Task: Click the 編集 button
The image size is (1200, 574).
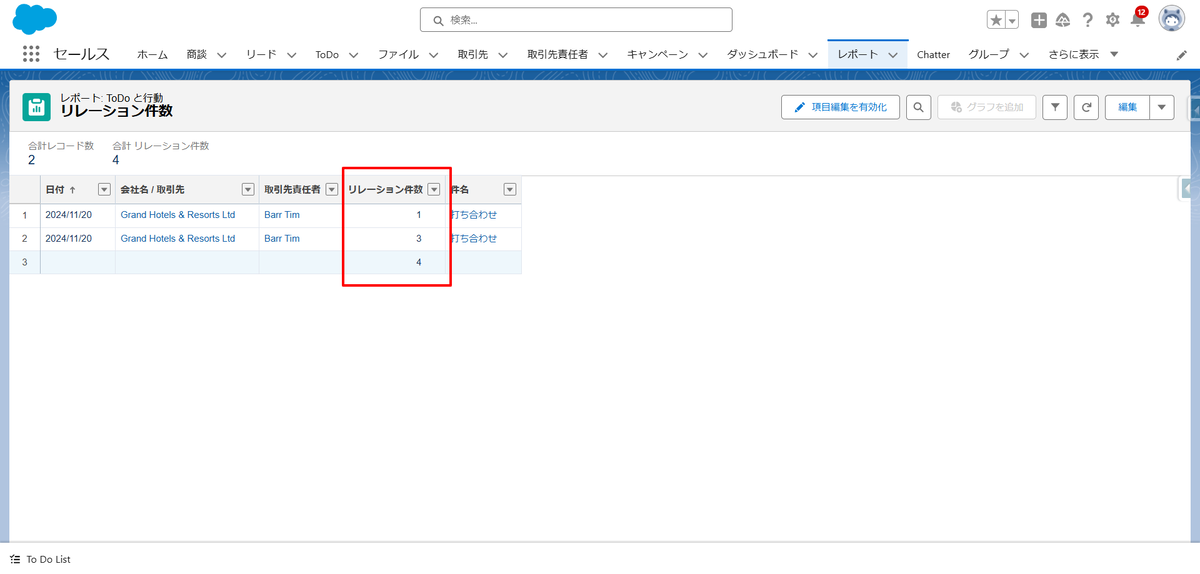Action: click(1127, 107)
